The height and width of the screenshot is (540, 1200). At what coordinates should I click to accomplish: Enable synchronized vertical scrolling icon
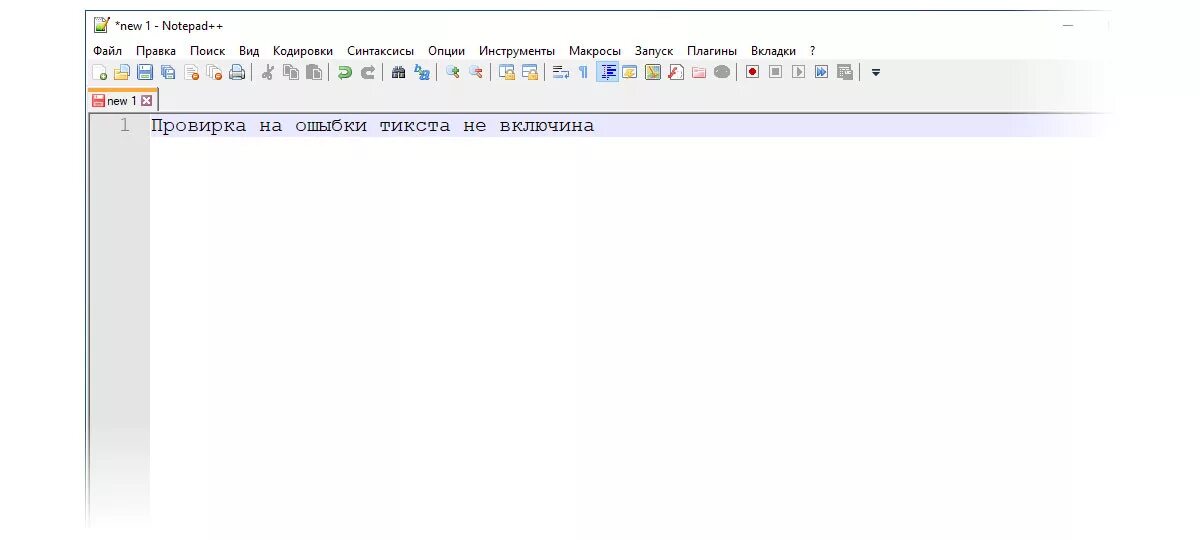[x=507, y=72]
